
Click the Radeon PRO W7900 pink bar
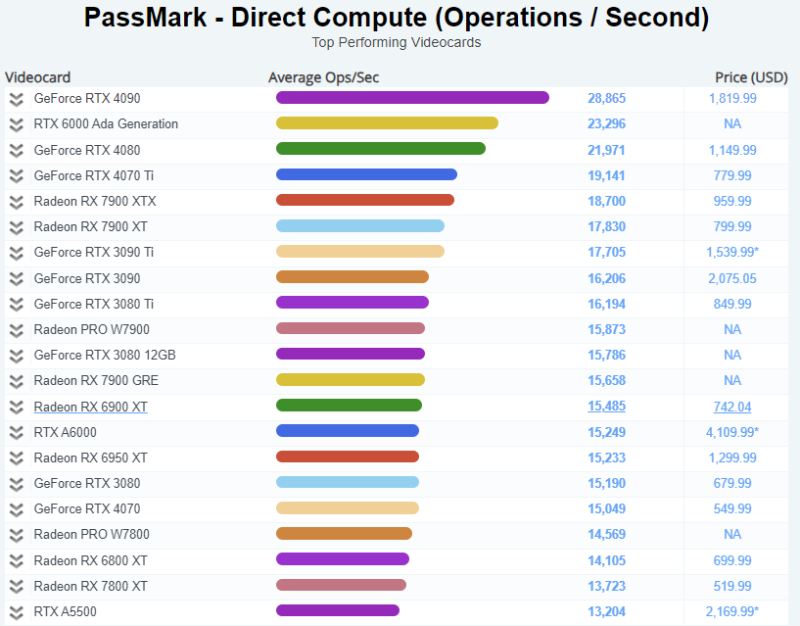pos(351,328)
